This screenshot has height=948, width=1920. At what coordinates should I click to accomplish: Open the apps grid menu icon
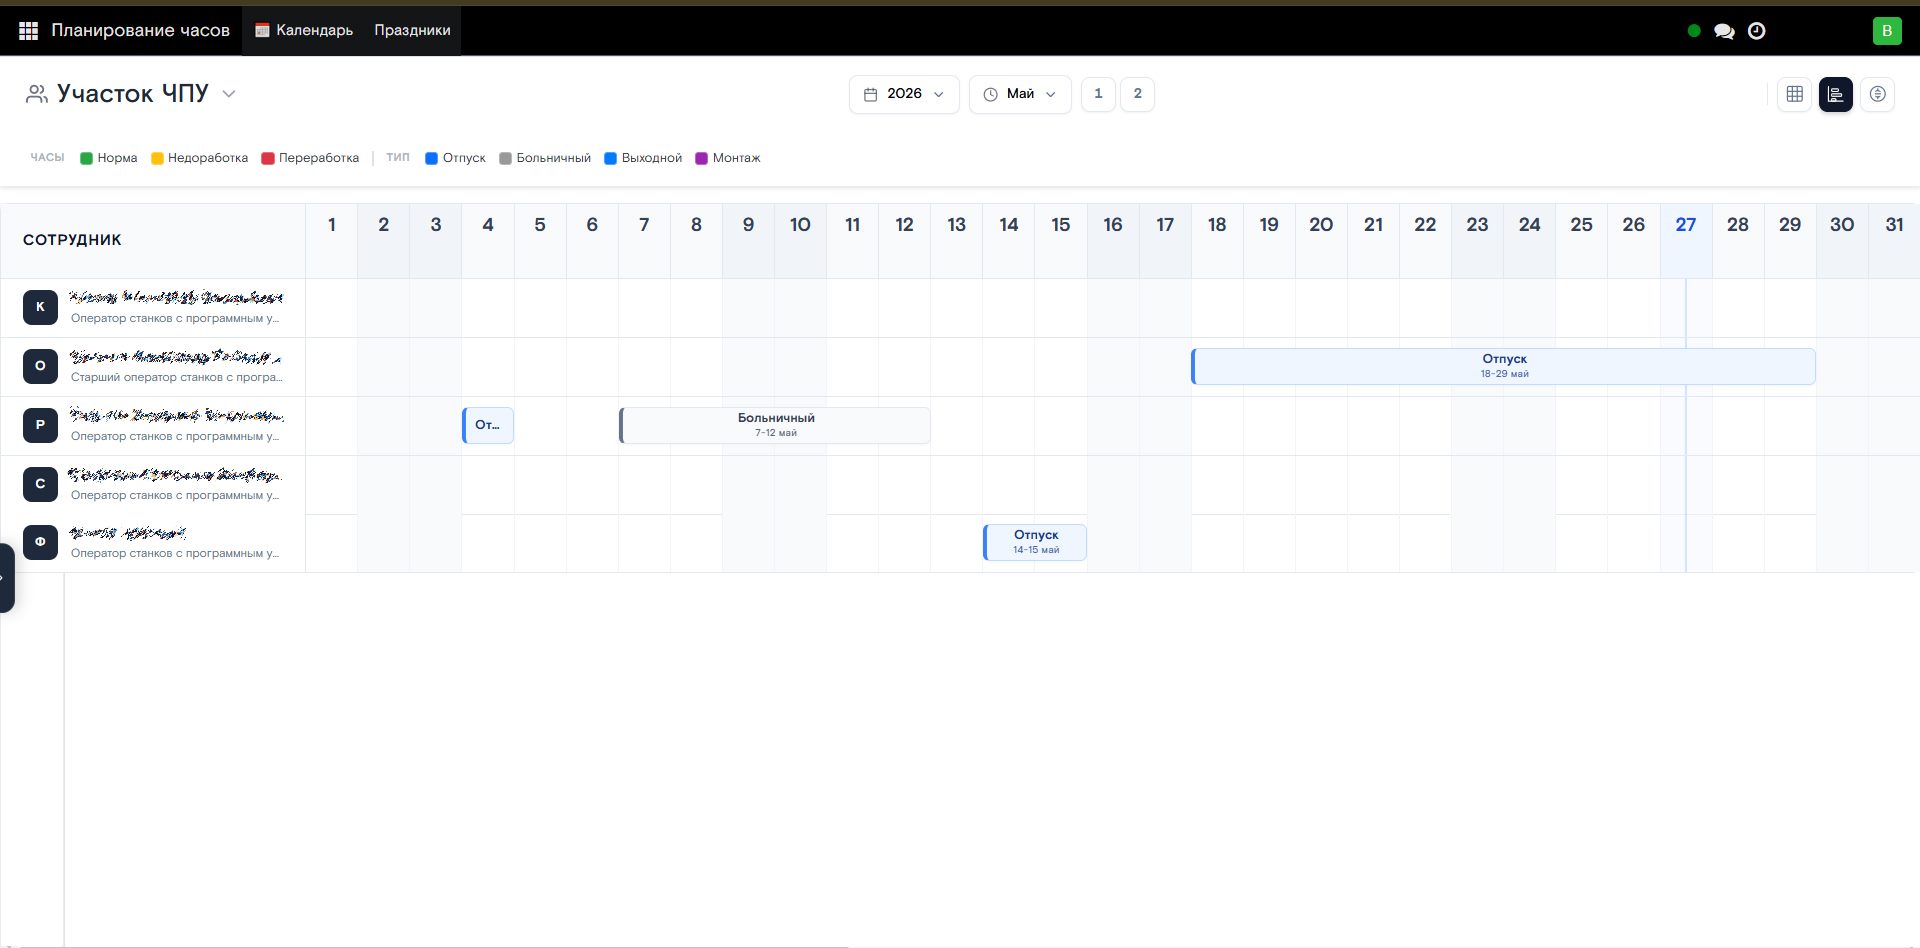(x=28, y=31)
